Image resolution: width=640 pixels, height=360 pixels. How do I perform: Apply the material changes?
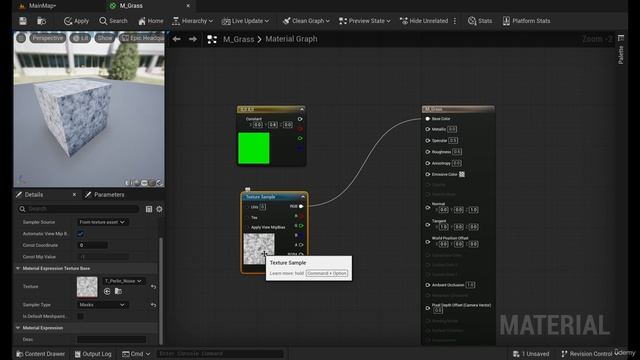(x=76, y=21)
